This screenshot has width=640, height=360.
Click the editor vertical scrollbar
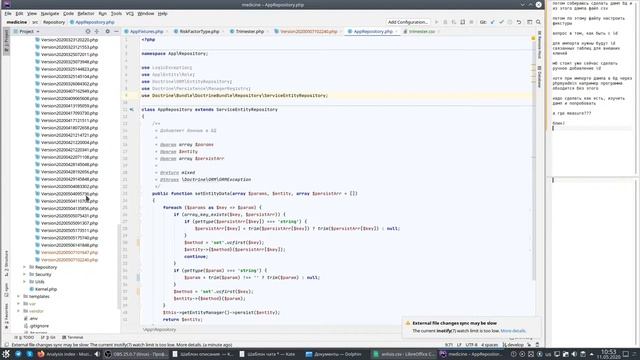pyautogui.click(x=533, y=159)
